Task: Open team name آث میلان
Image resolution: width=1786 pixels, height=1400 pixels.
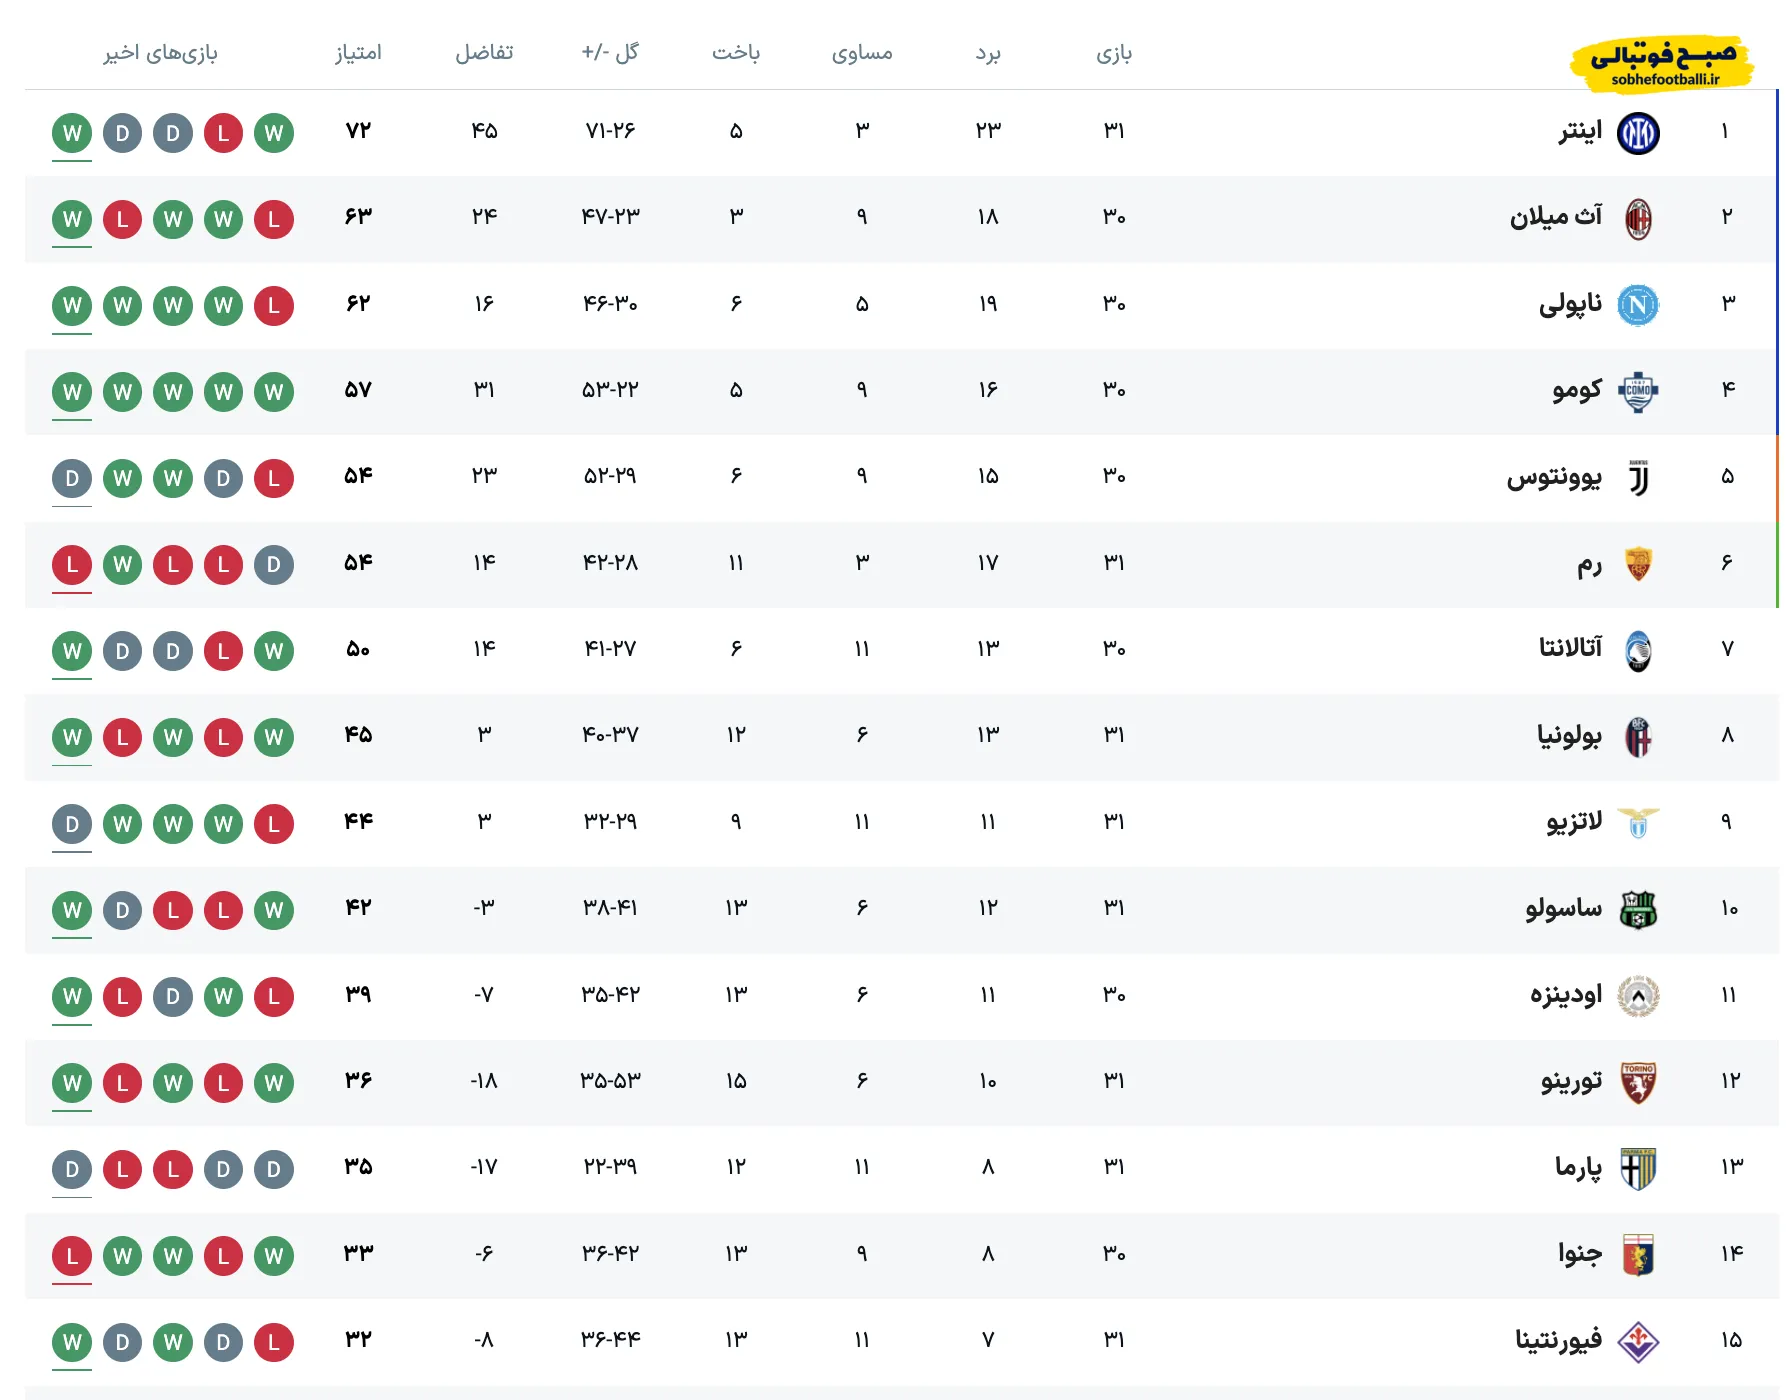Action: 1556,217
